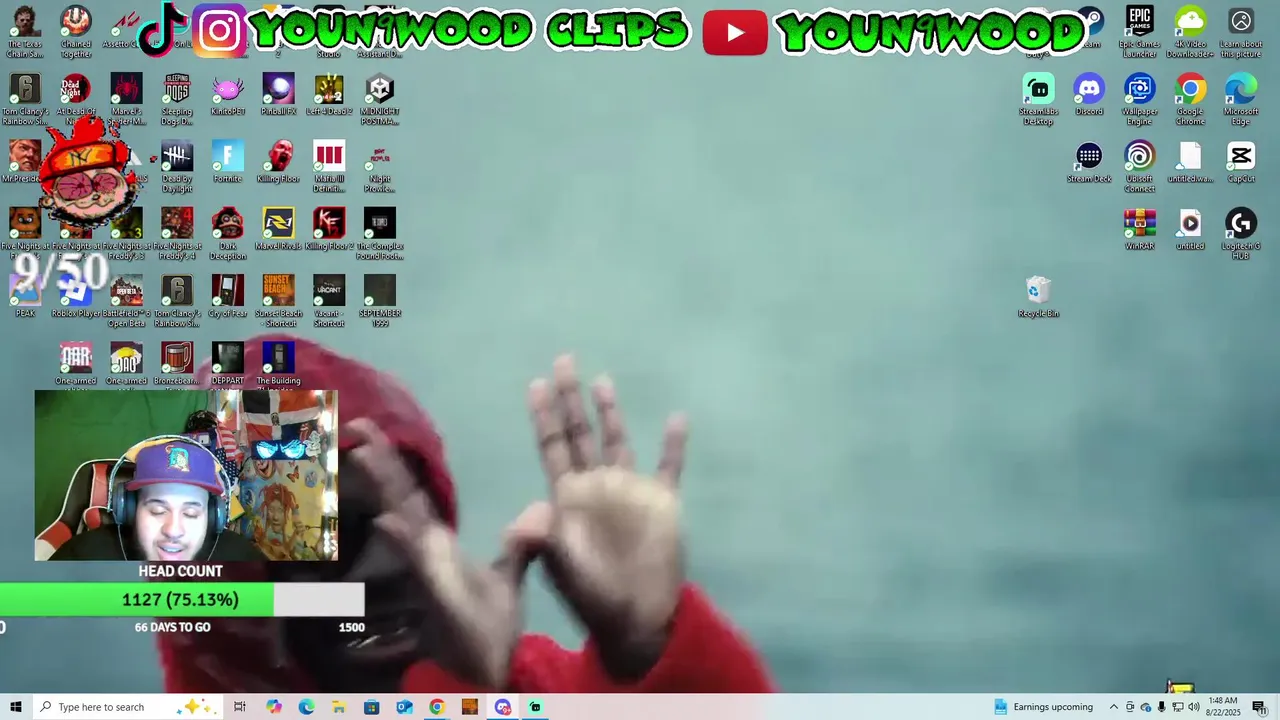Click the taskbar search box
Image resolution: width=1280 pixels, height=720 pixels.
[x=128, y=707]
